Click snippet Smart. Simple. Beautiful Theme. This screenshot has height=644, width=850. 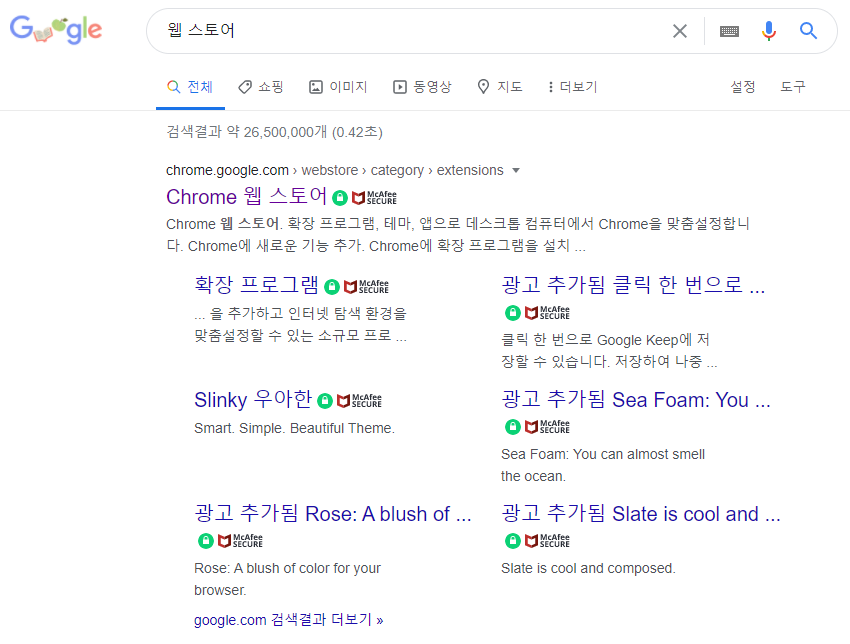point(294,428)
